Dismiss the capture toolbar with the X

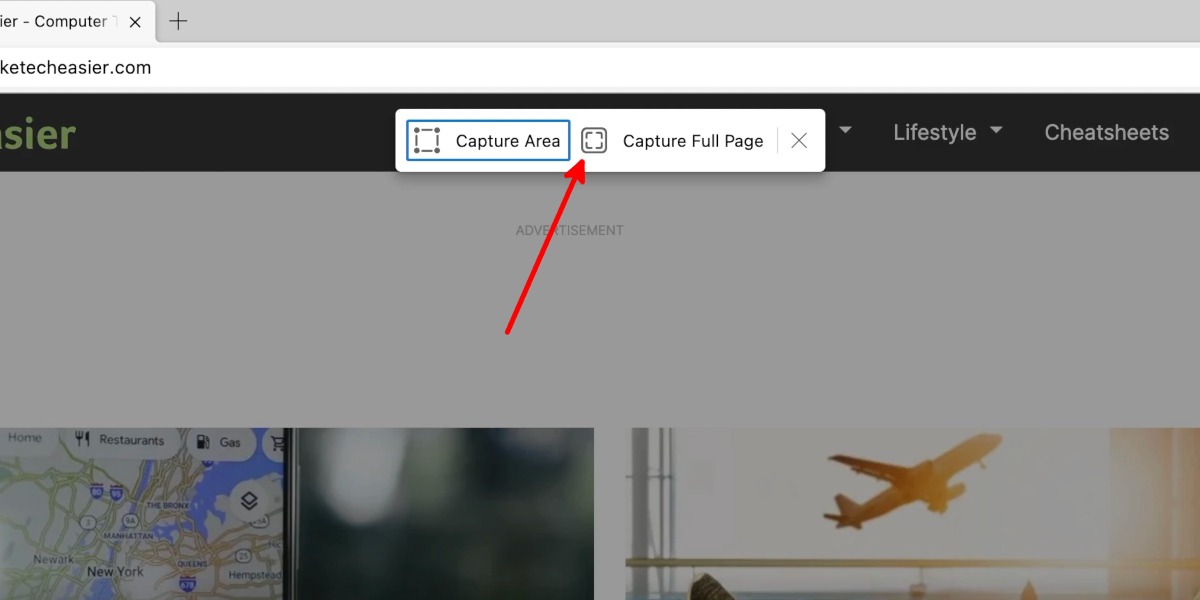[798, 140]
